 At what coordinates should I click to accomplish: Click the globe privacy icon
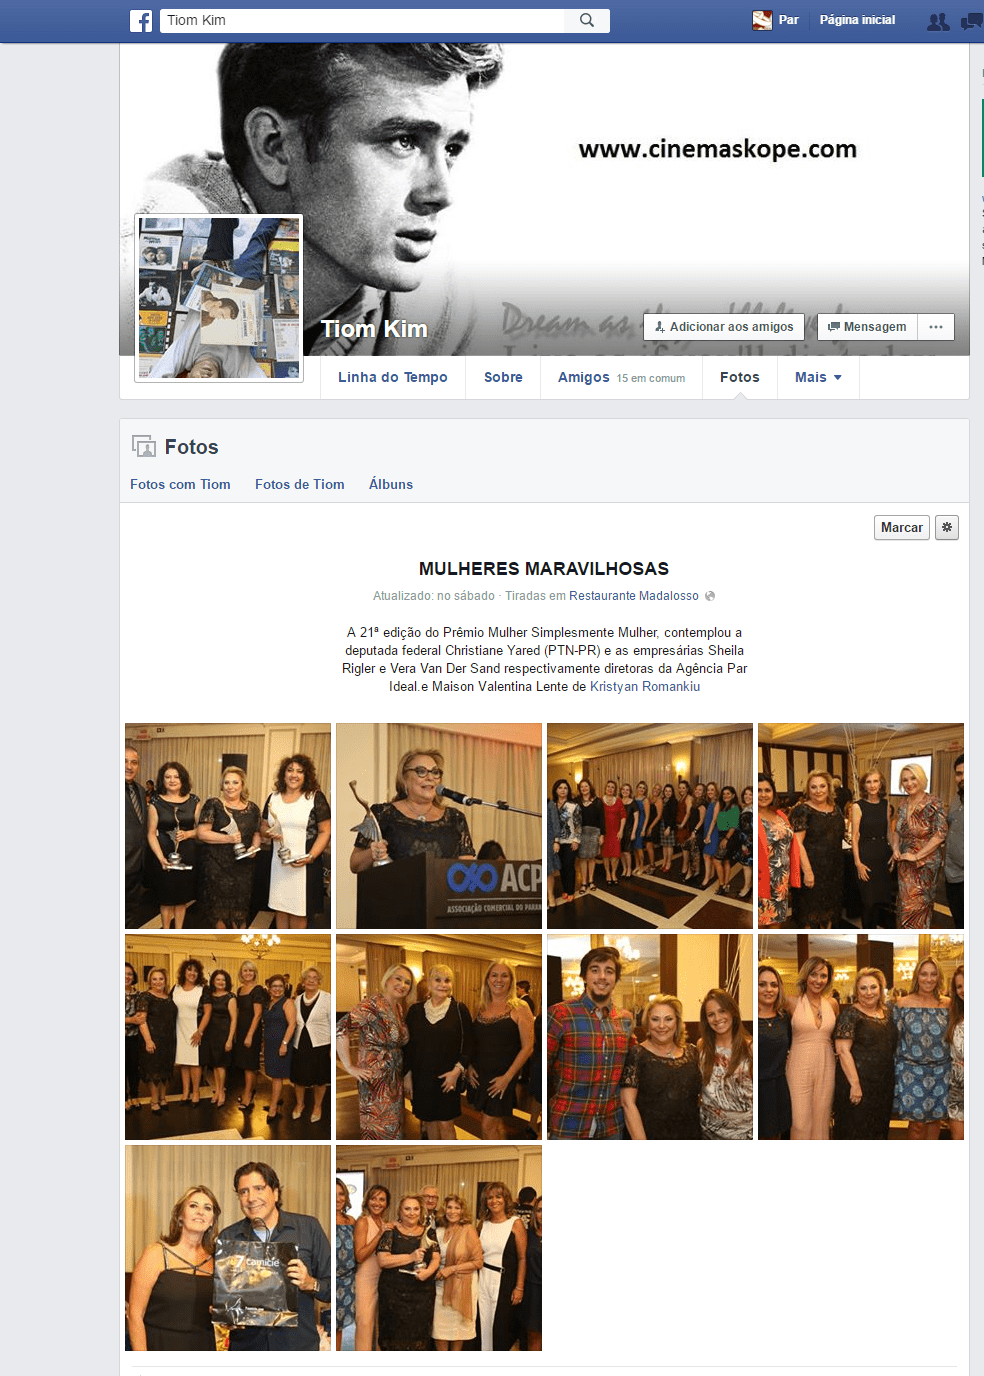710,596
